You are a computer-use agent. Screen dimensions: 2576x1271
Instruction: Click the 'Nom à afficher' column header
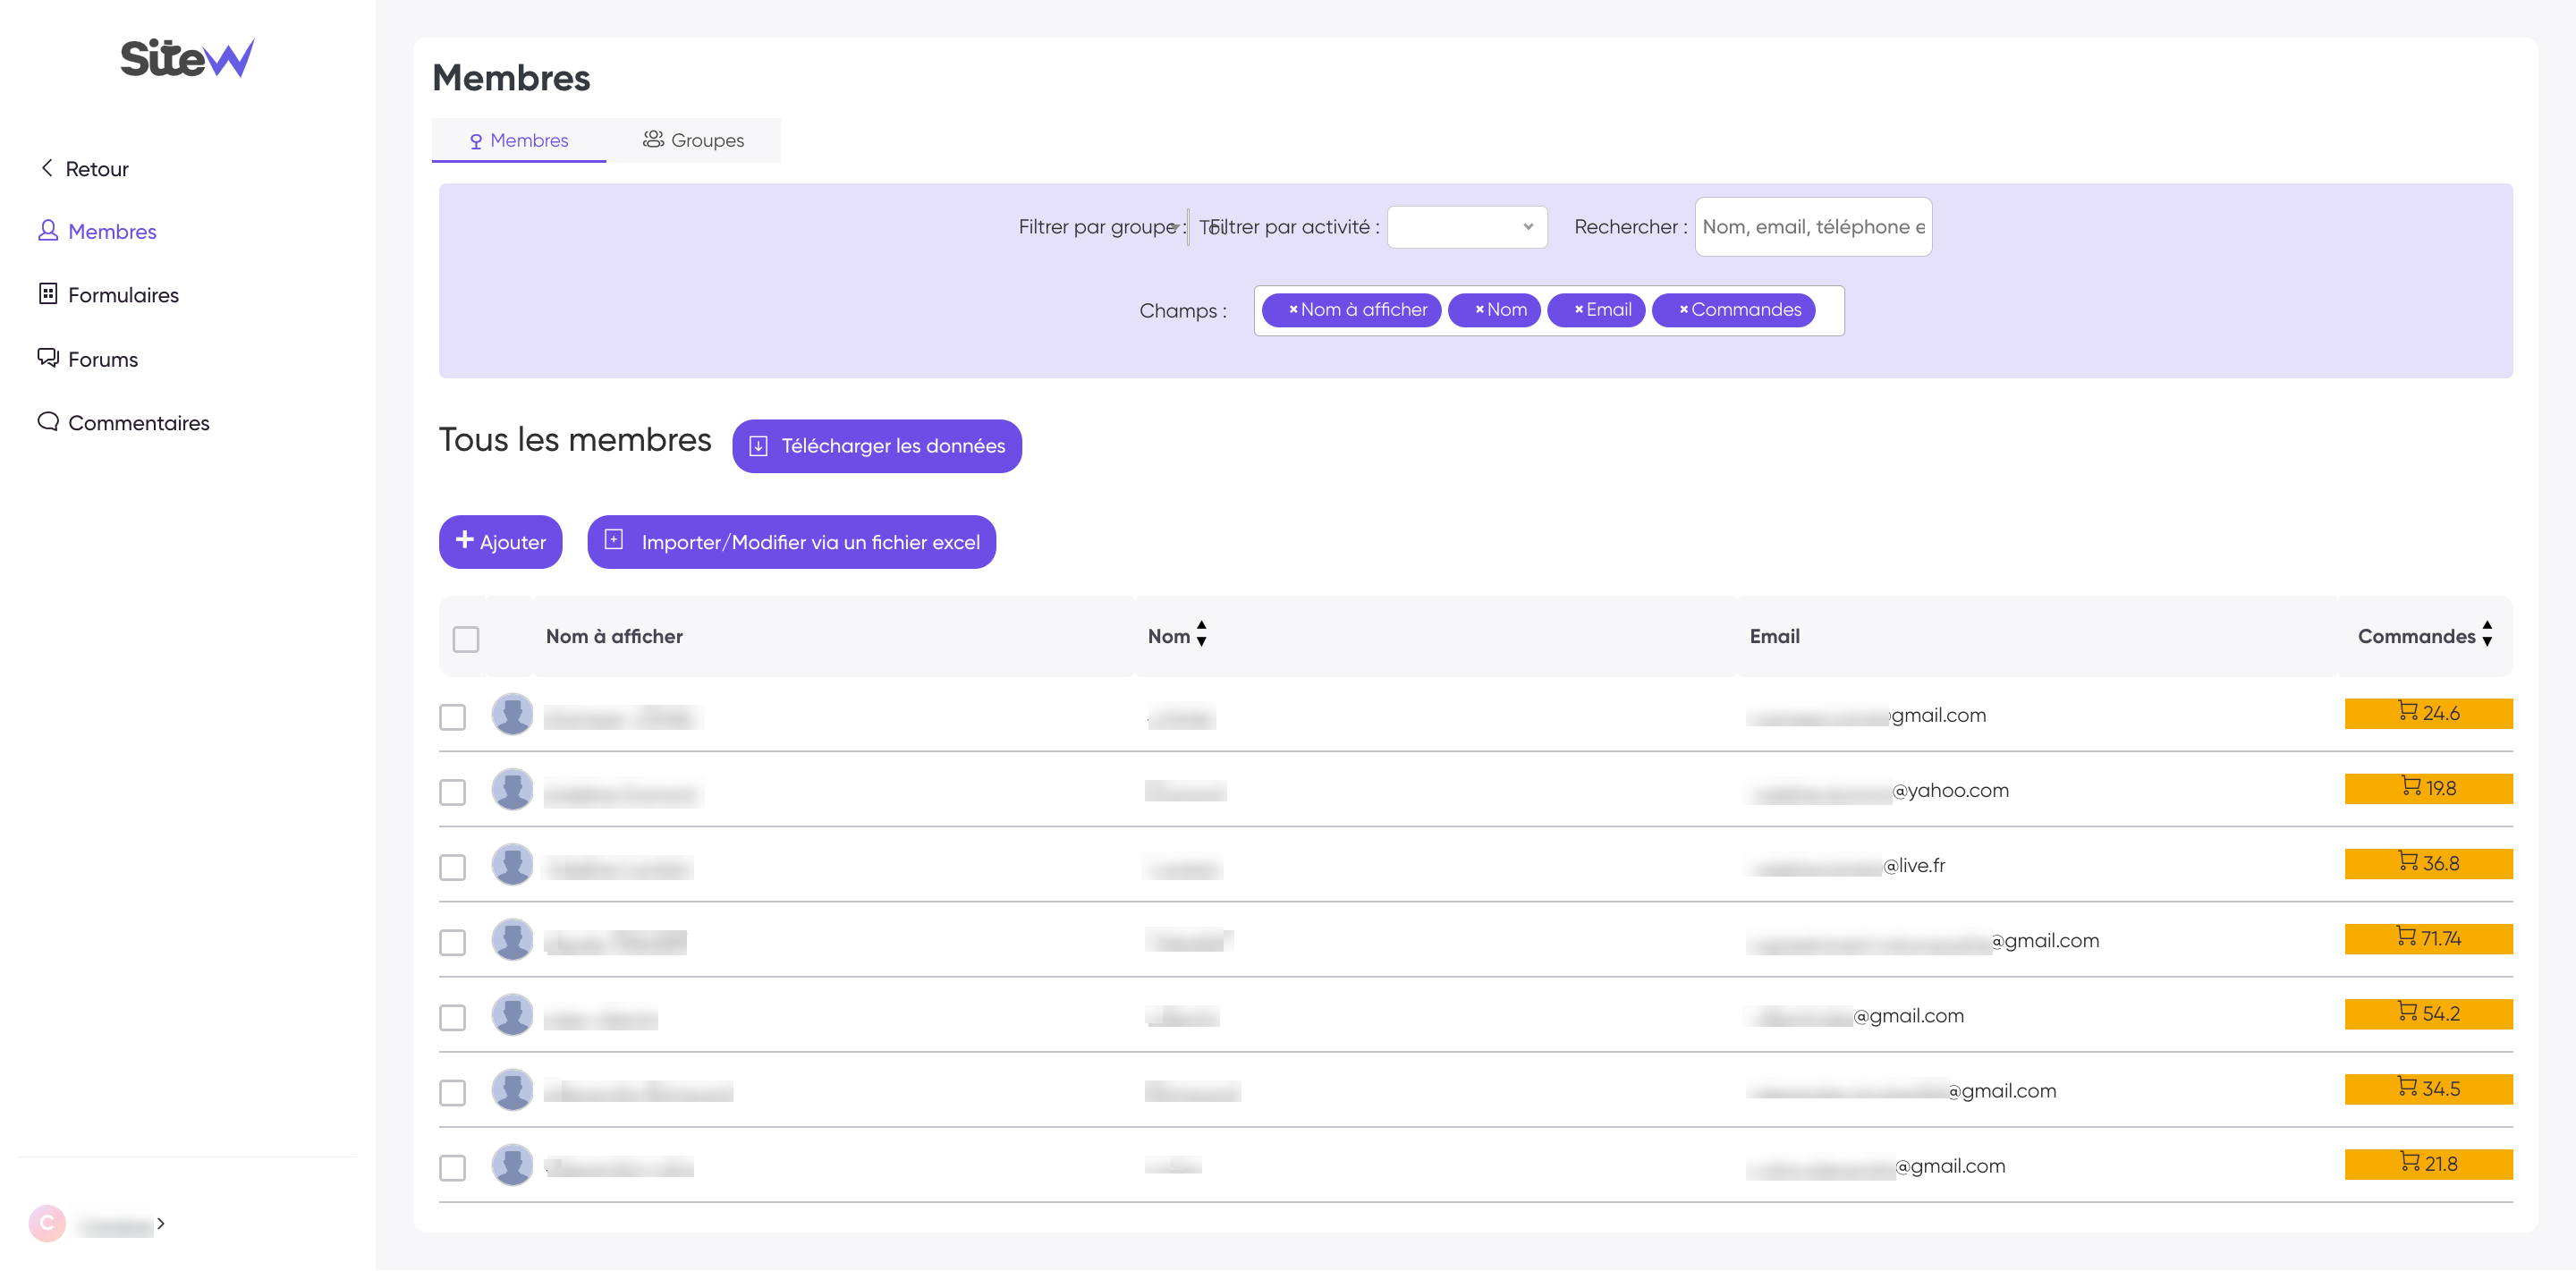[614, 637]
